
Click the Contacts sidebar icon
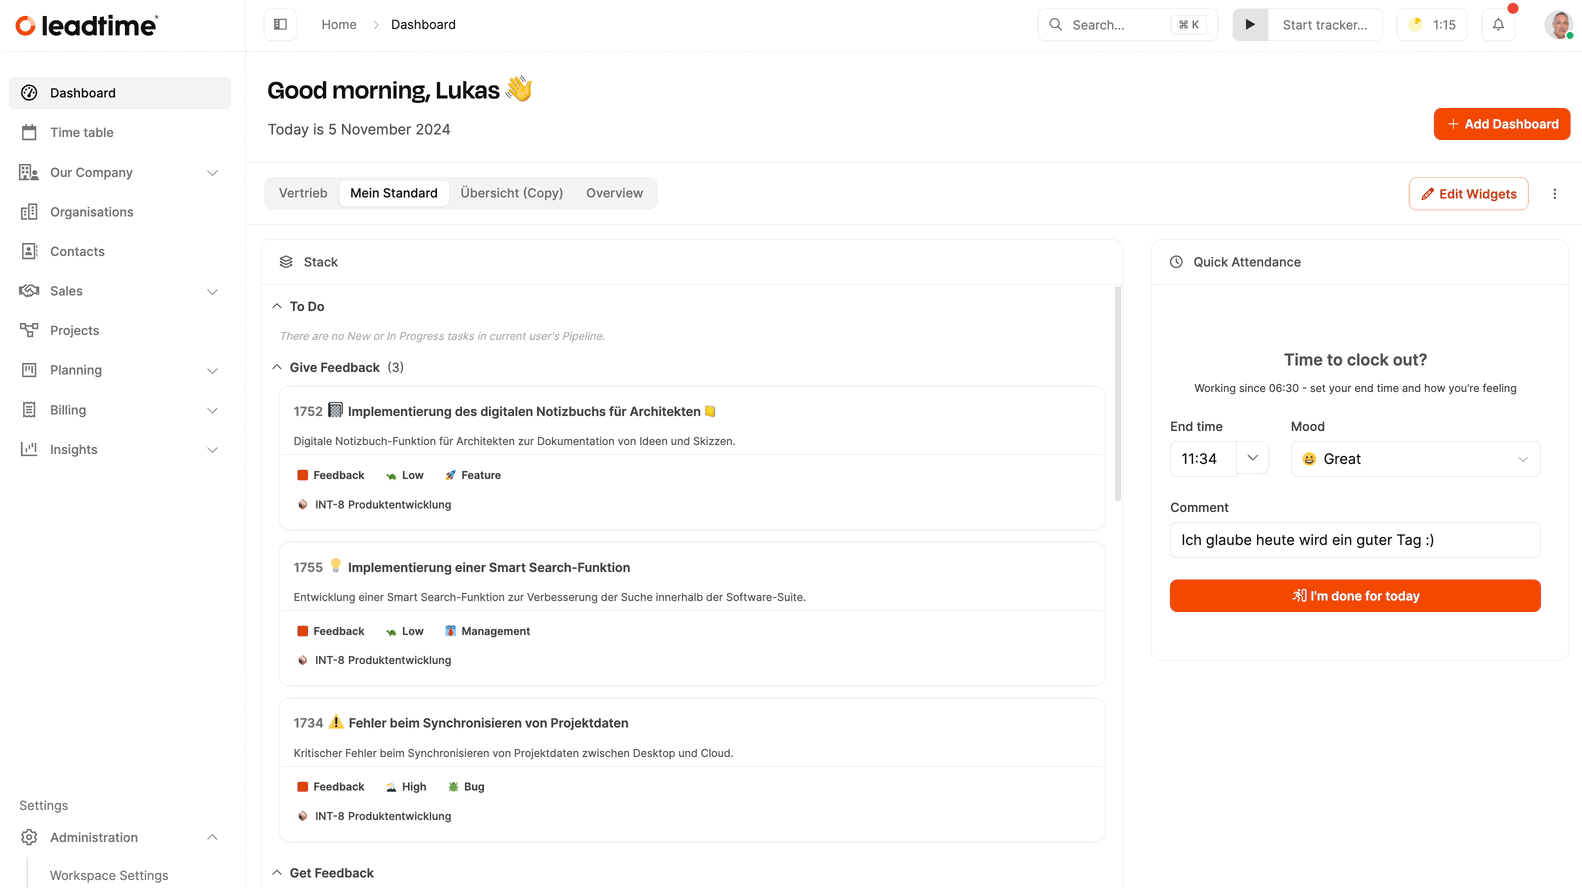(29, 252)
